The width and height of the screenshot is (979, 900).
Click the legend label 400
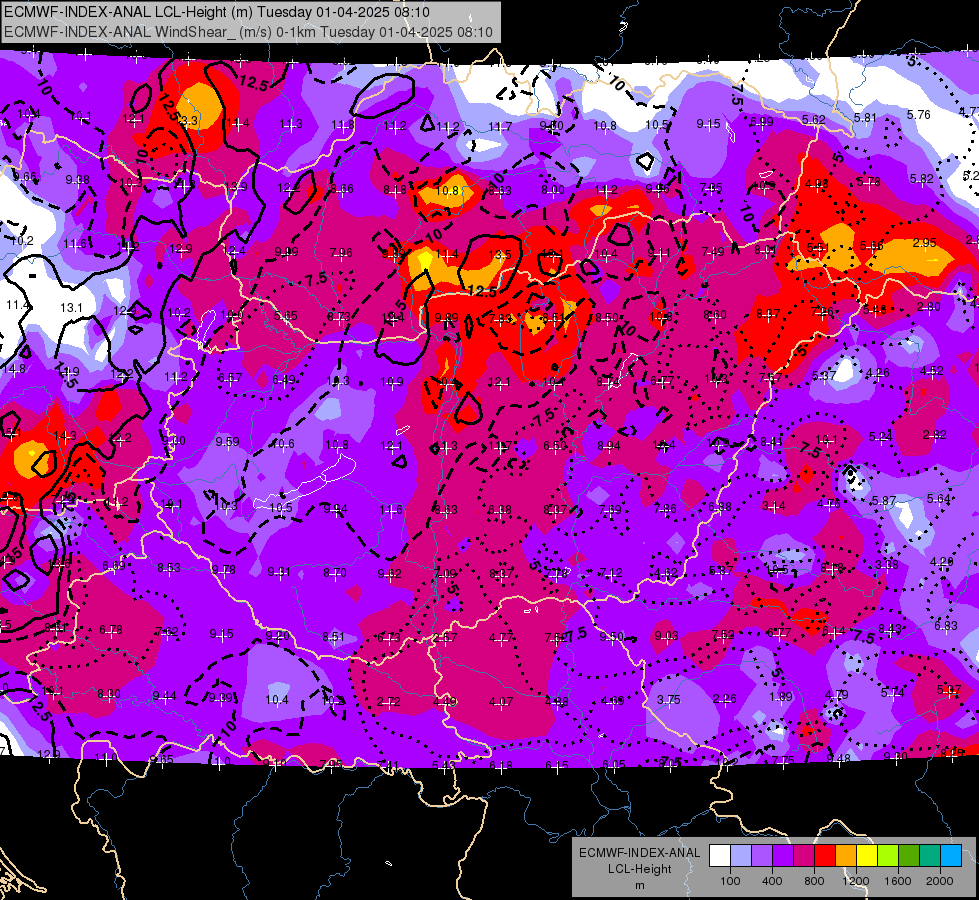pyautogui.click(x=772, y=881)
